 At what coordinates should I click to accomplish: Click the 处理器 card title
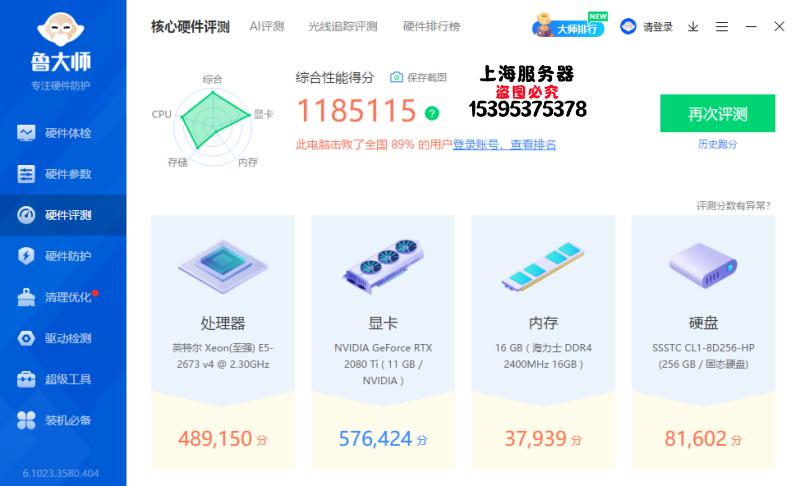[x=223, y=323]
